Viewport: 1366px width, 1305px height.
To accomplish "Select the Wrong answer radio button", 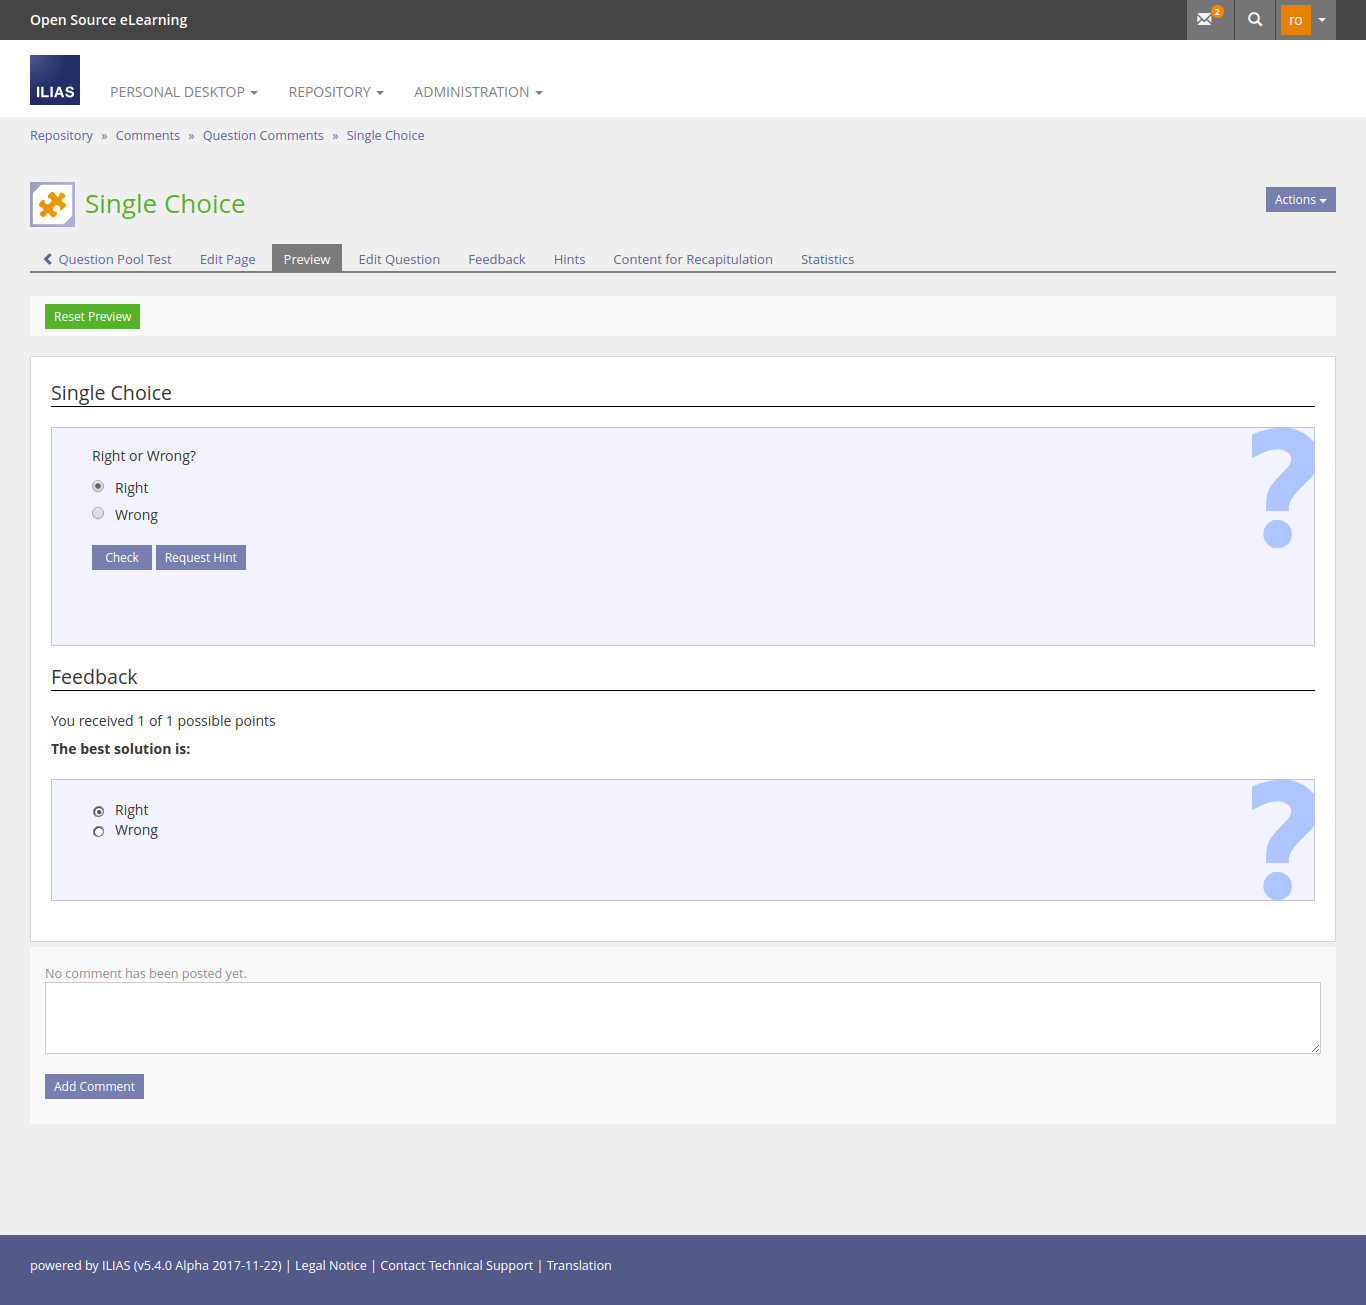I will tap(98, 514).
